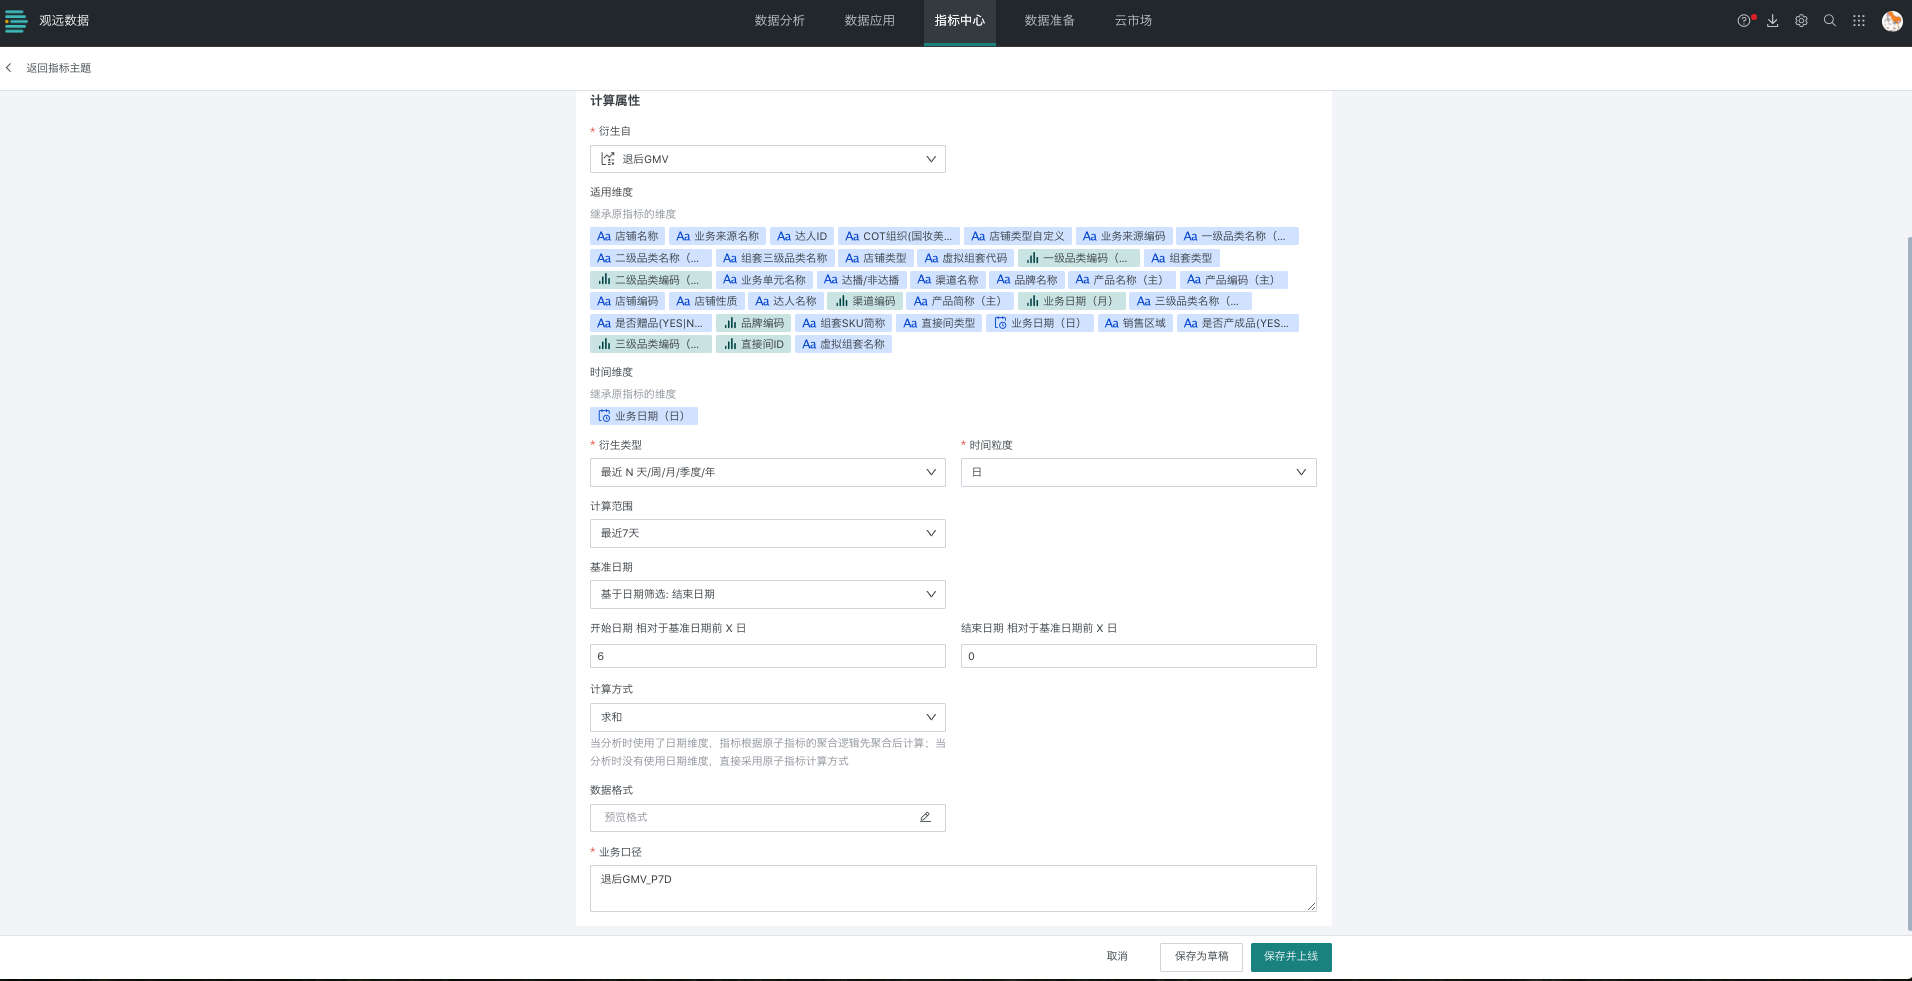
Task: Click the 观远数据 logo icon
Action: pos(16,21)
